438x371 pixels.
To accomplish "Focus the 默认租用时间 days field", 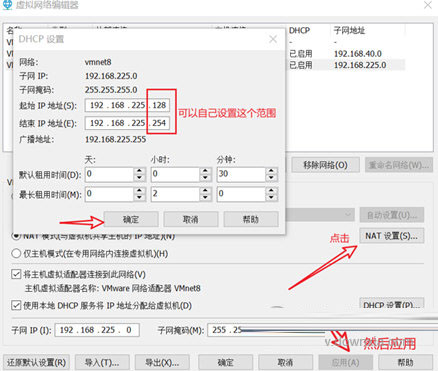I will [x=109, y=174].
